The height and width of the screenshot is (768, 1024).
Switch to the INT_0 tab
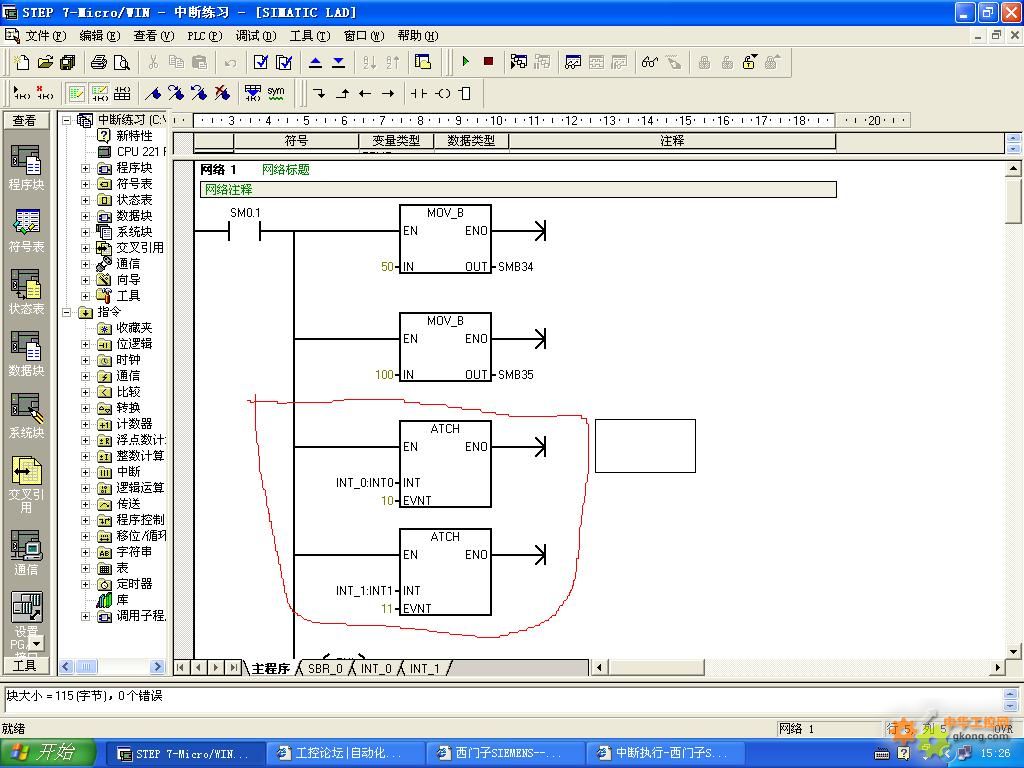point(376,669)
